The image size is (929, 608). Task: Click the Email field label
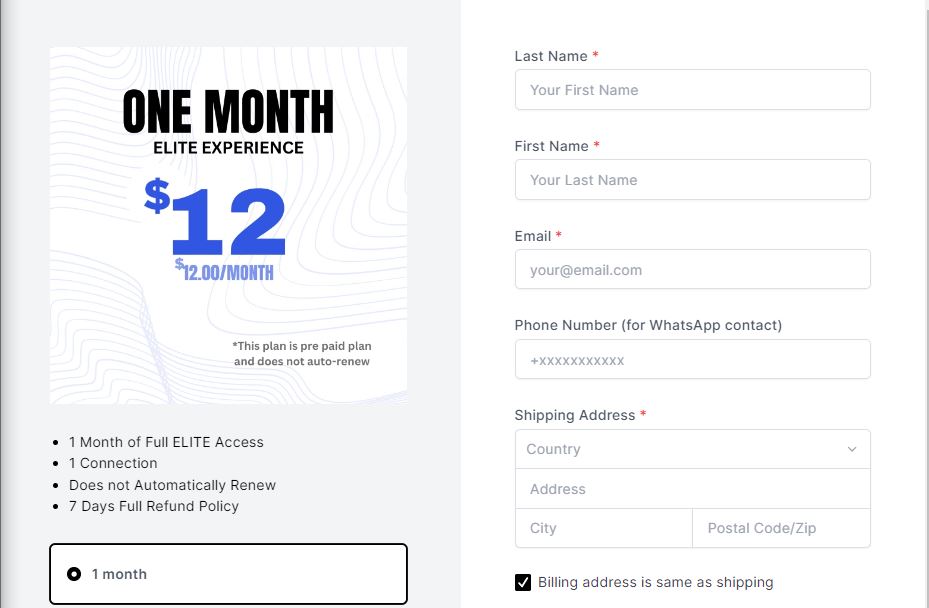533,236
